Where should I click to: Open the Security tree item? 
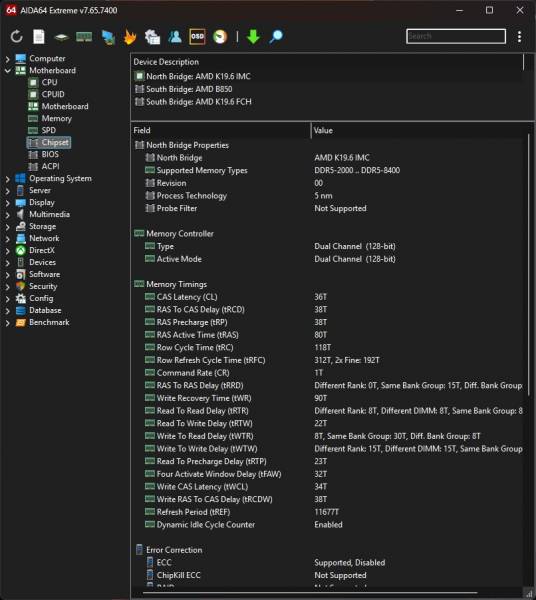pyautogui.click(x=36, y=287)
